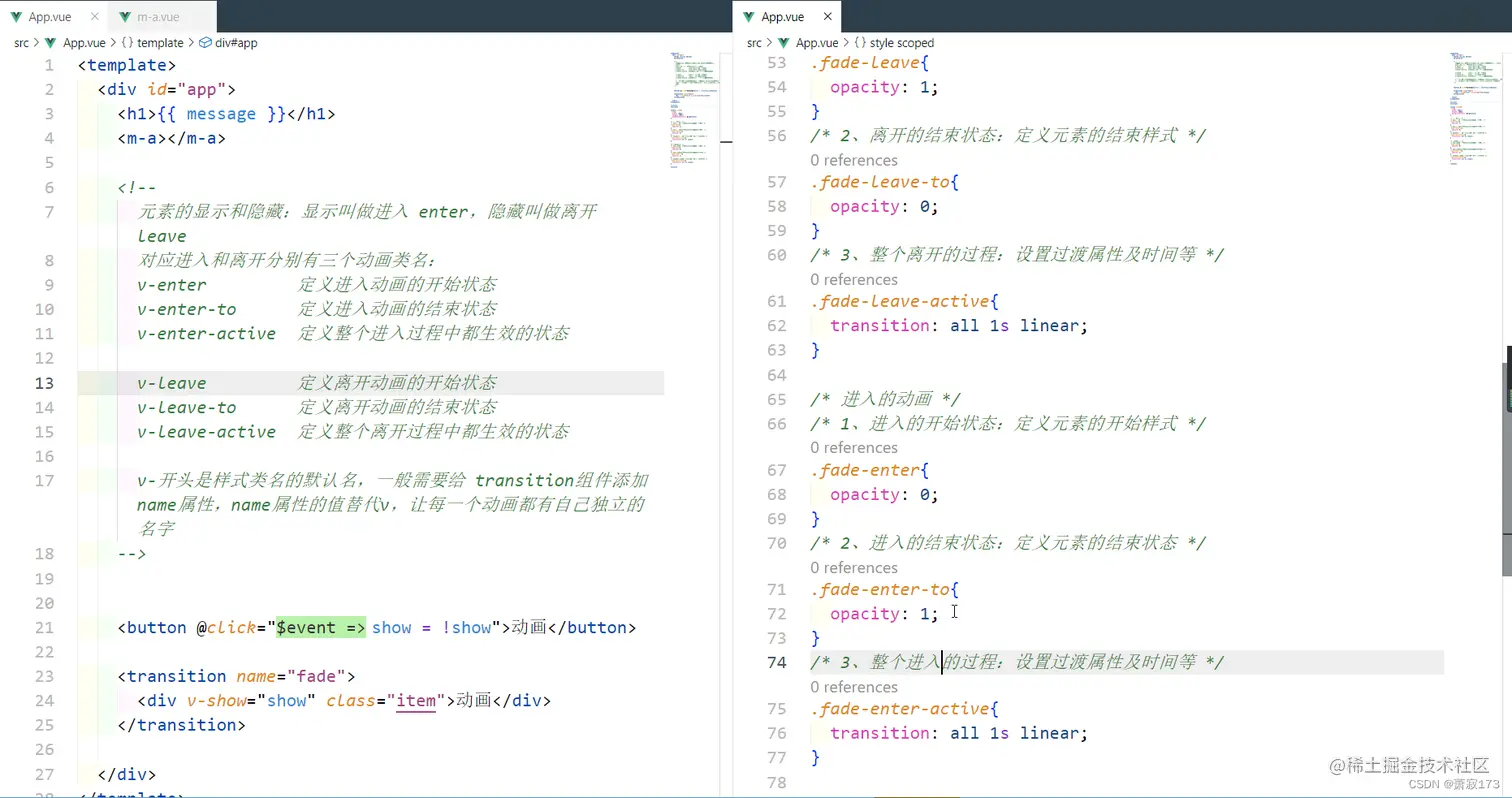Click the cube symbol icon before div#app breadcrumb
Image resolution: width=1512 pixels, height=798 pixels.
click(x=205, y=43)
